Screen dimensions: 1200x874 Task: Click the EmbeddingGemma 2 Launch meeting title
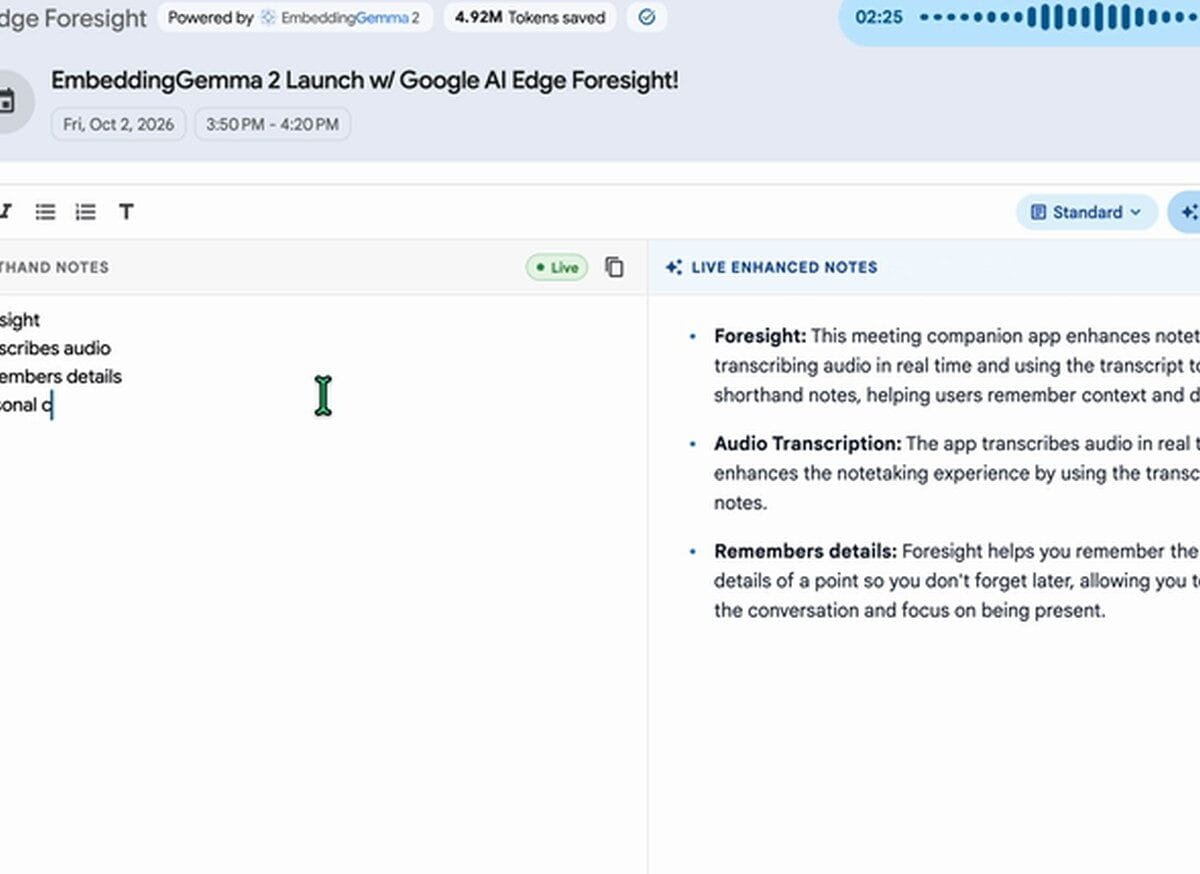click(x=365, y=81)
